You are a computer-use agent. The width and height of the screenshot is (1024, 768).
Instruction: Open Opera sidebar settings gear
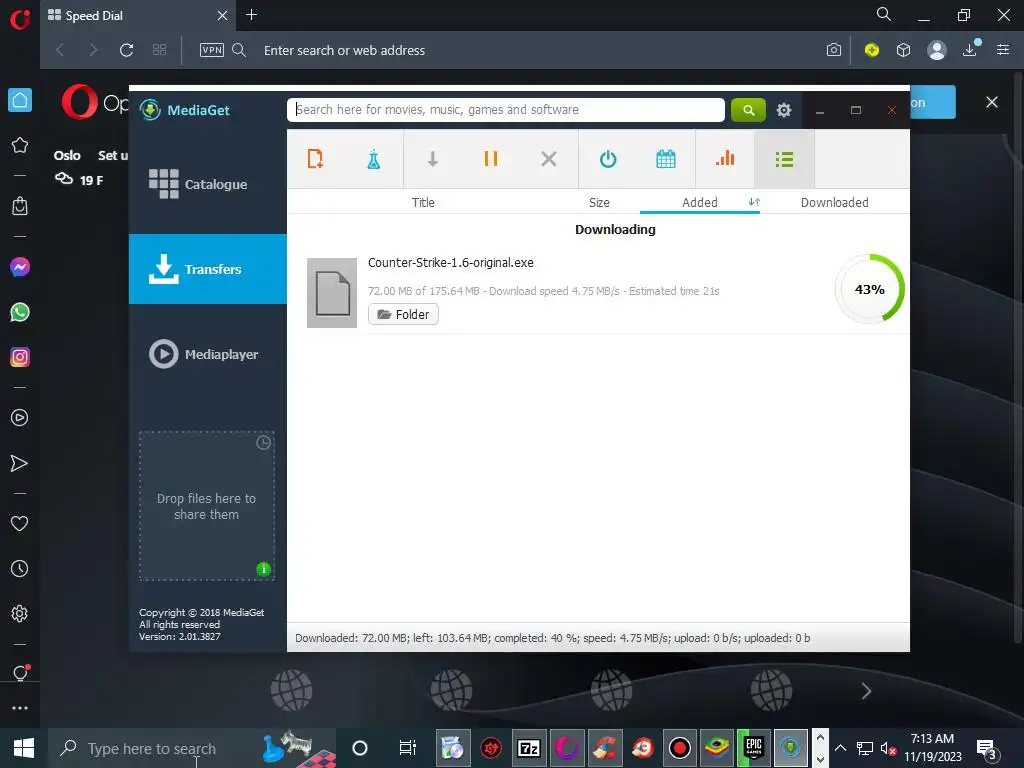point(20,614)
